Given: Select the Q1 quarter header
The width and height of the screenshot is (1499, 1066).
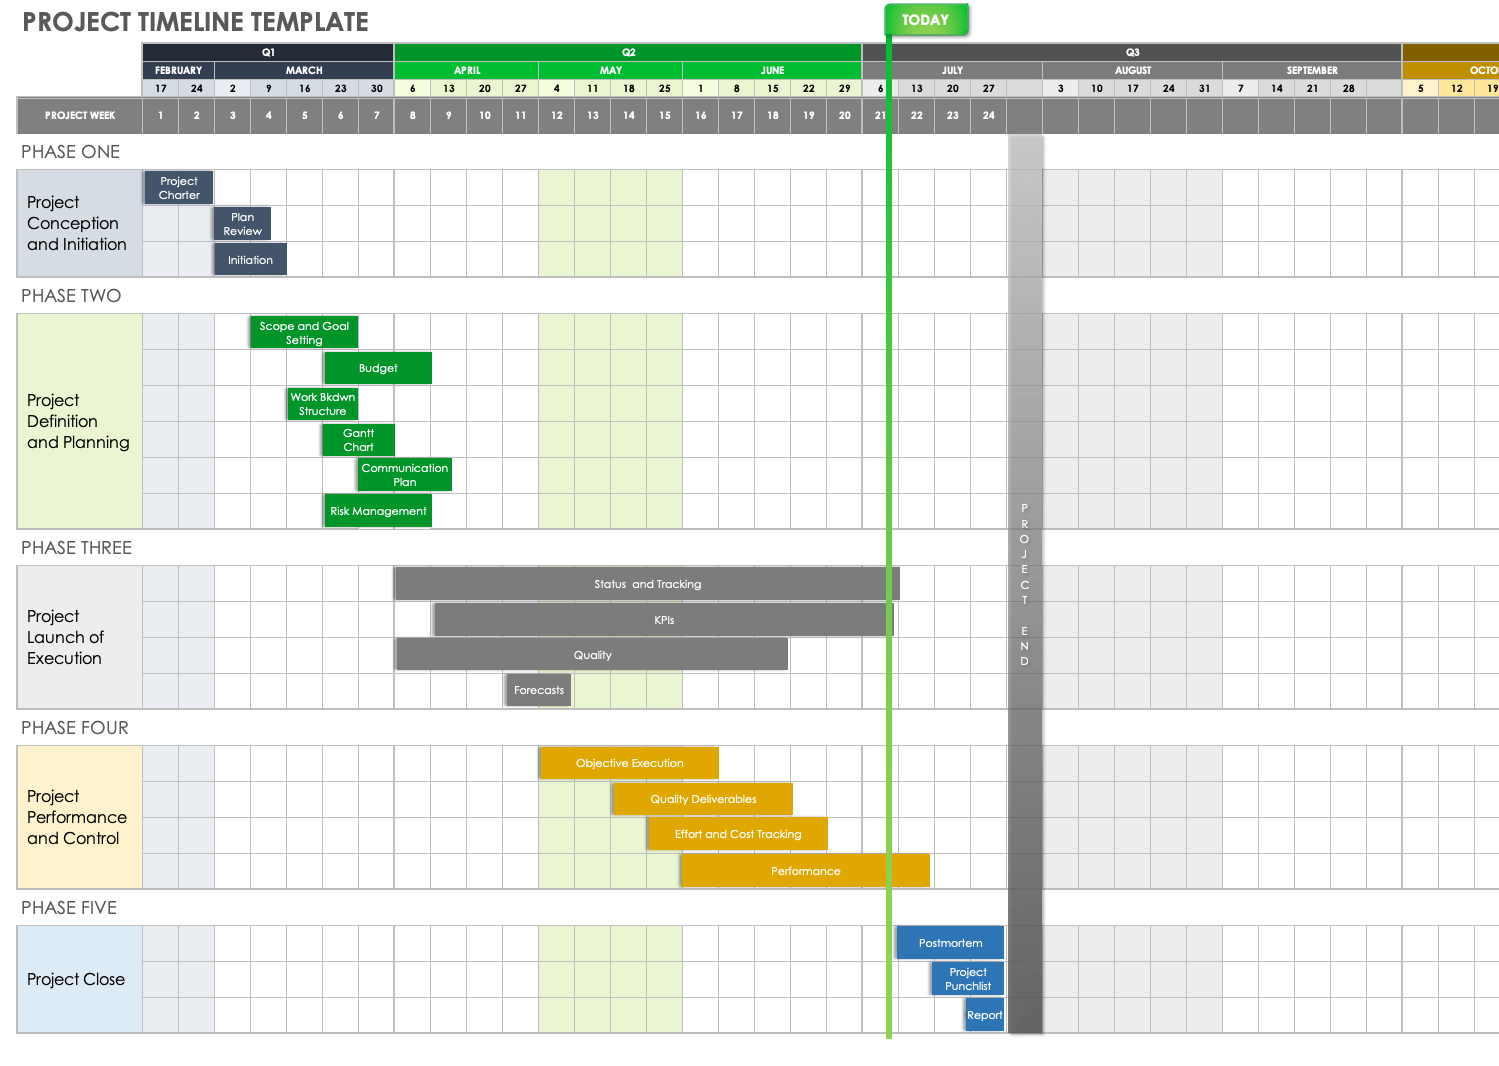Looking at the screenshot, I should tap(268, 52).
